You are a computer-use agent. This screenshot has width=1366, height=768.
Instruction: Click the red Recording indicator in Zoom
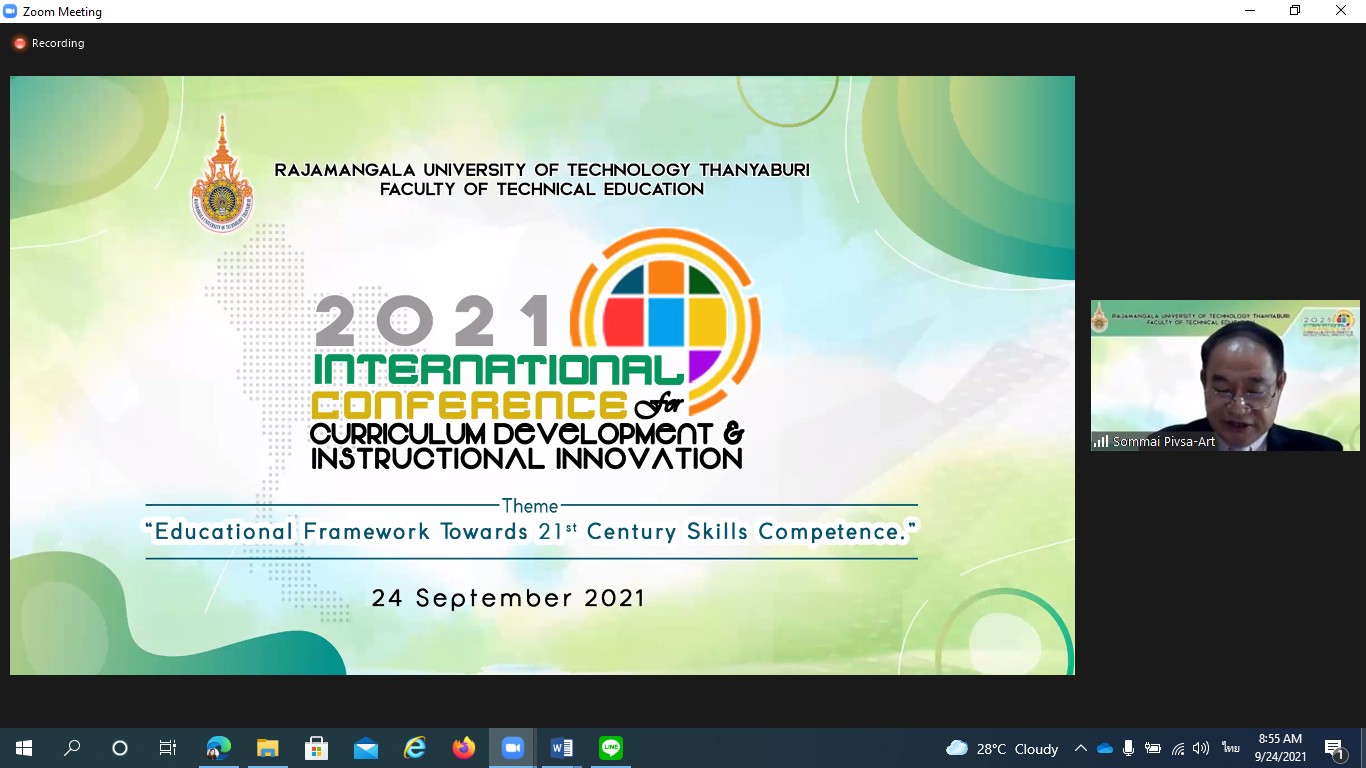(x=48, y=43)
